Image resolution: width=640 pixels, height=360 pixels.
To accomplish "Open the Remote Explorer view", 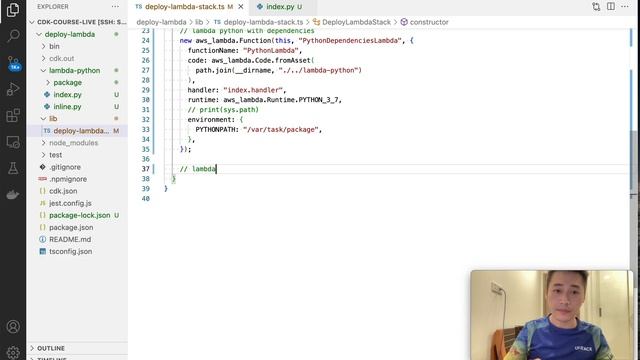I will pos(13,142).
